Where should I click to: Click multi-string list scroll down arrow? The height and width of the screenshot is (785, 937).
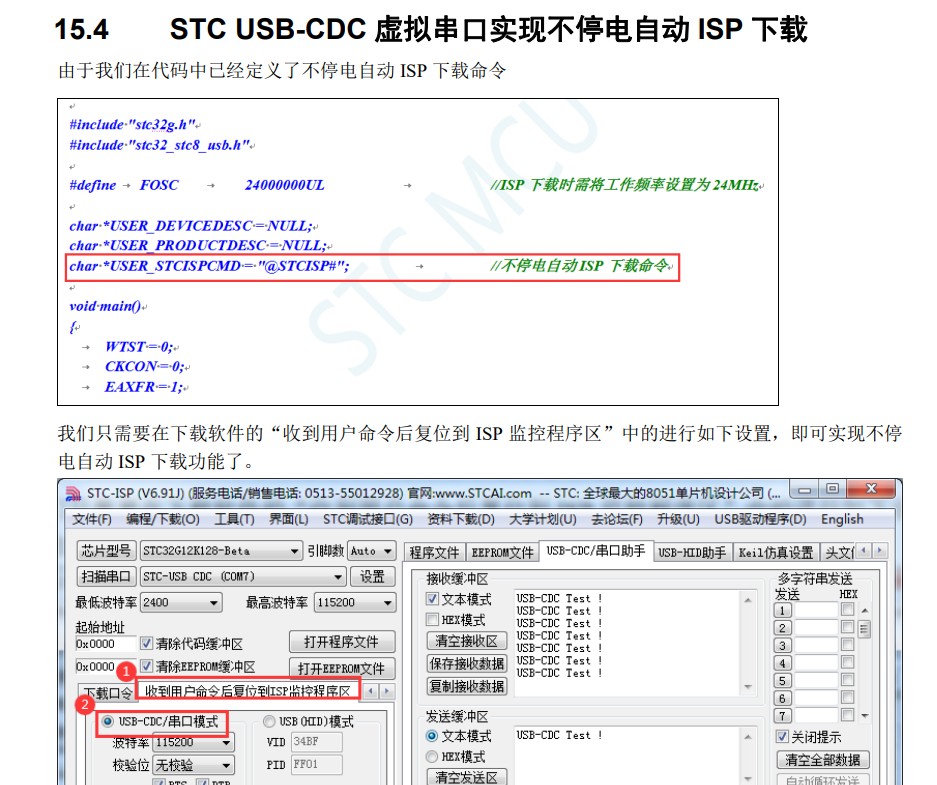coord(864,715)
